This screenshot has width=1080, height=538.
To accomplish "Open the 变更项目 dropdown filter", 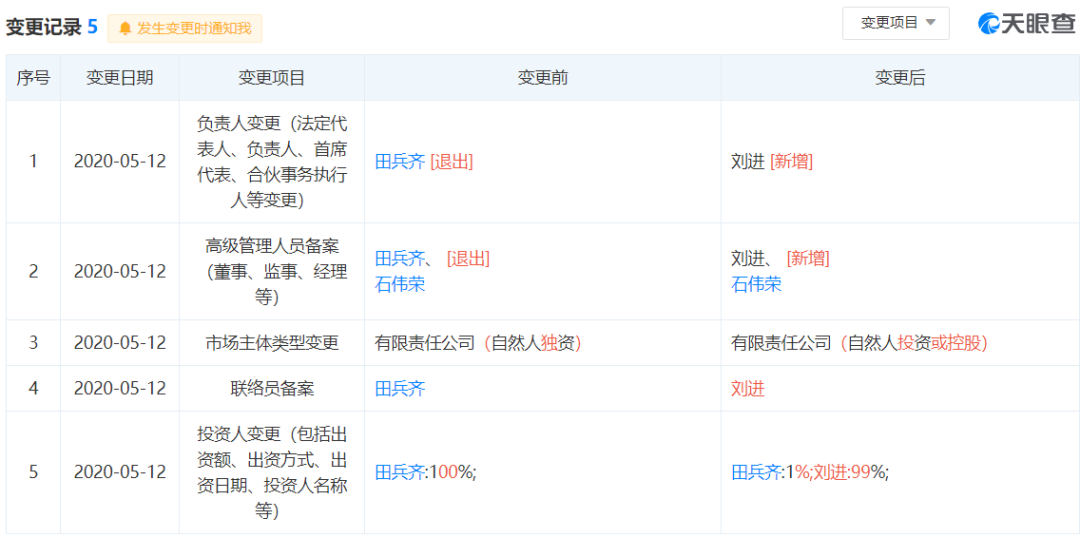I will coord(895,23).
